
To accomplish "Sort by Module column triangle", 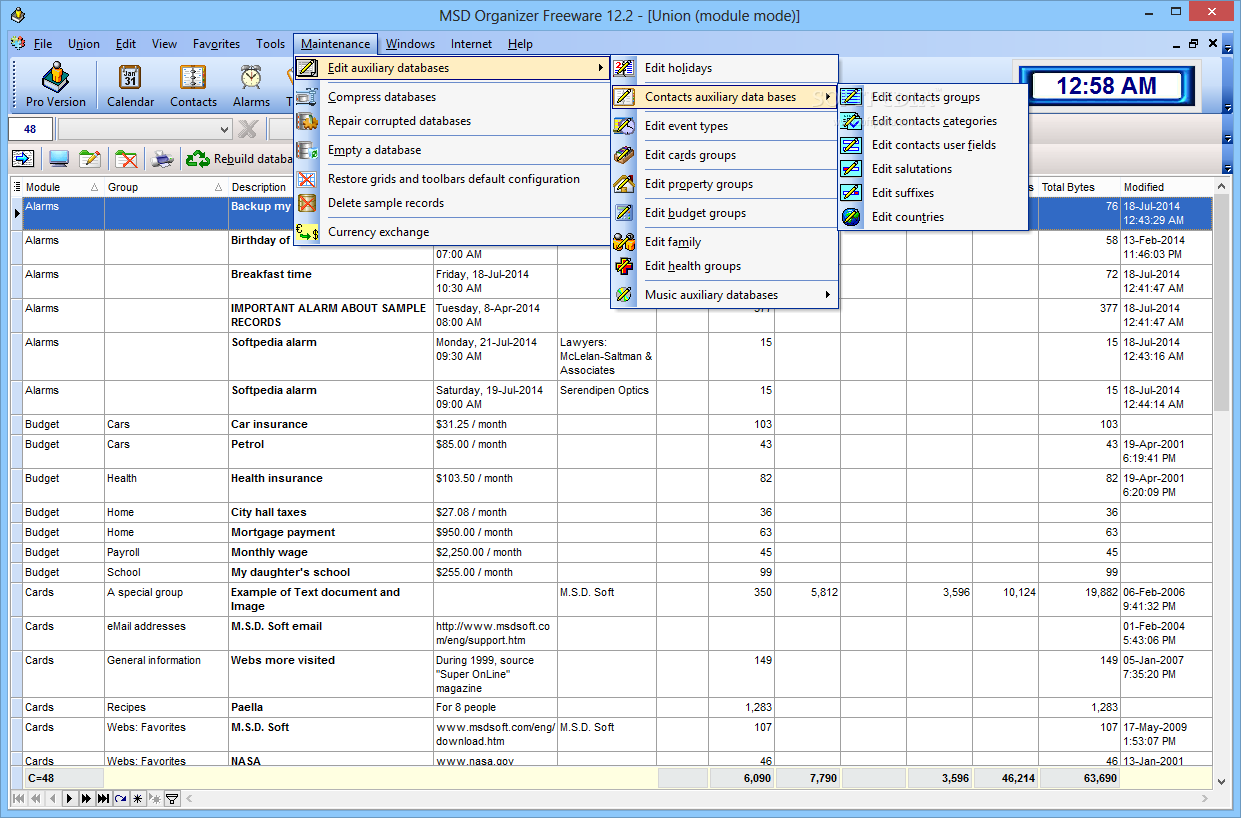I will (94, 187).
